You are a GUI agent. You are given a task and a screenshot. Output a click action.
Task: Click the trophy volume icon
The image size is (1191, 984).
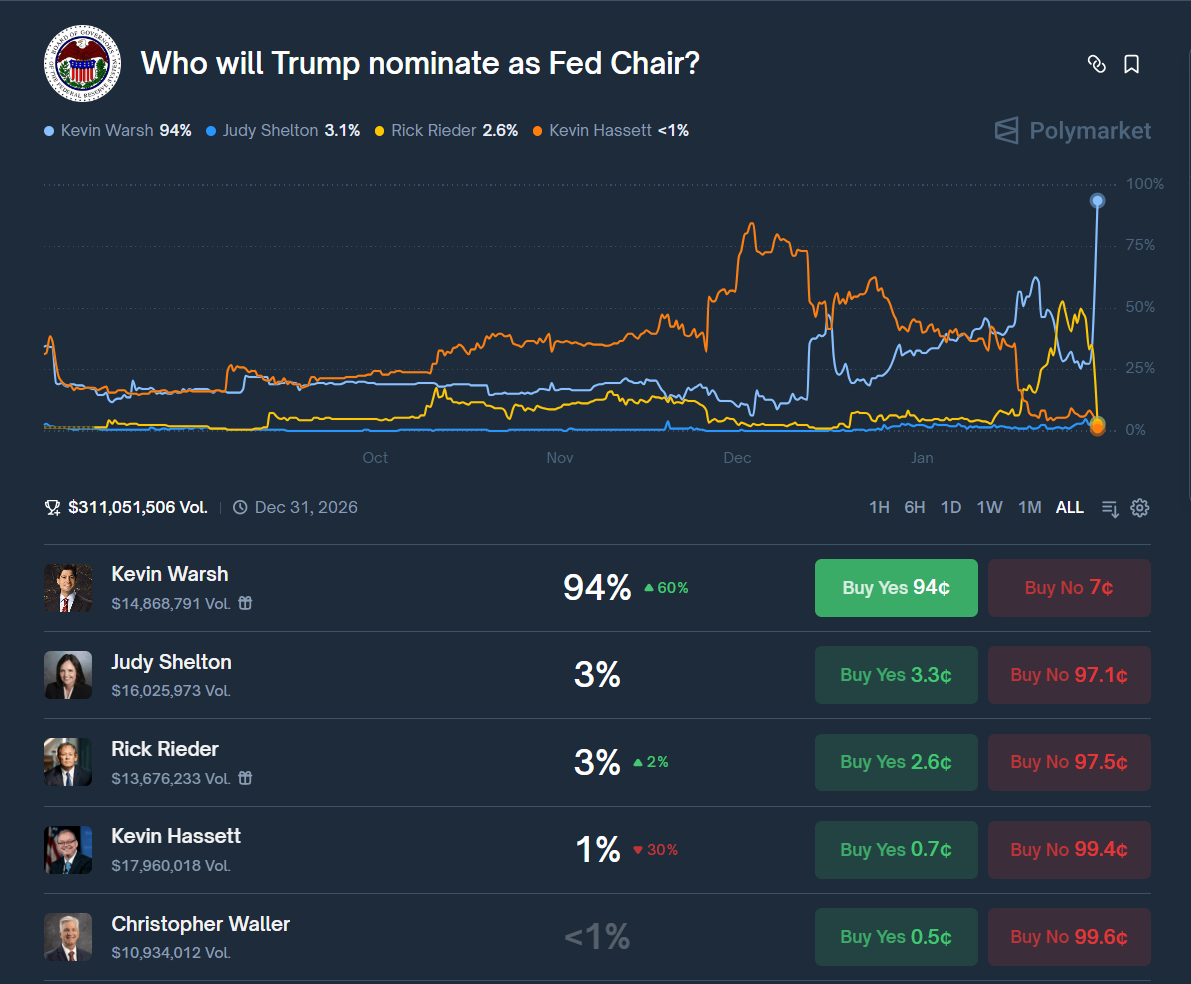(x=53, y=508)
